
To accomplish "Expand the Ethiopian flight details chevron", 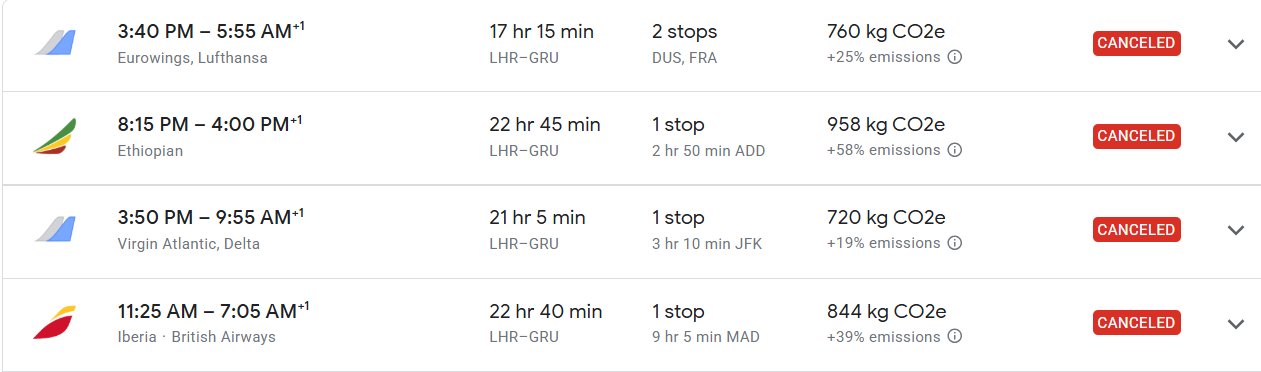I will point(1235,137).
